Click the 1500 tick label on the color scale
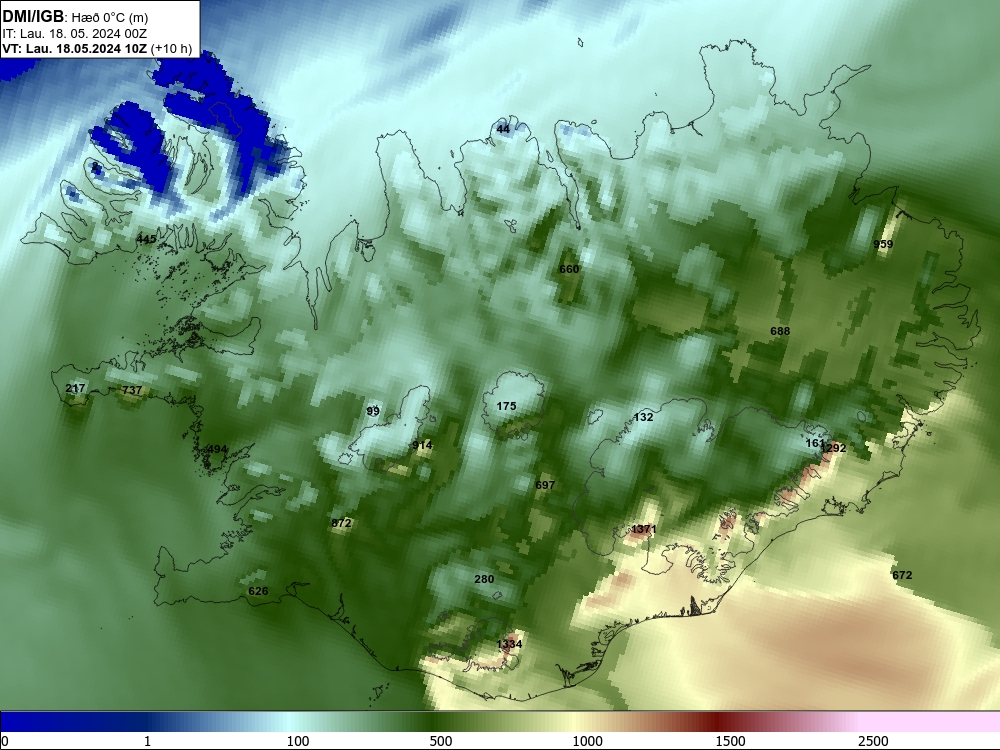1000x750 pixels. tap(730, 741)
